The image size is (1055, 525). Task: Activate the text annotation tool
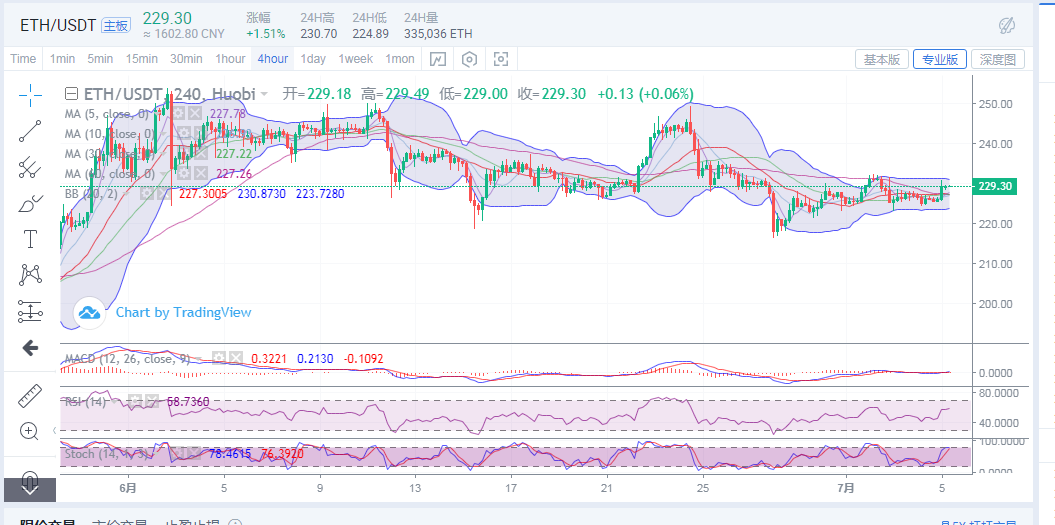click(30, 239)
